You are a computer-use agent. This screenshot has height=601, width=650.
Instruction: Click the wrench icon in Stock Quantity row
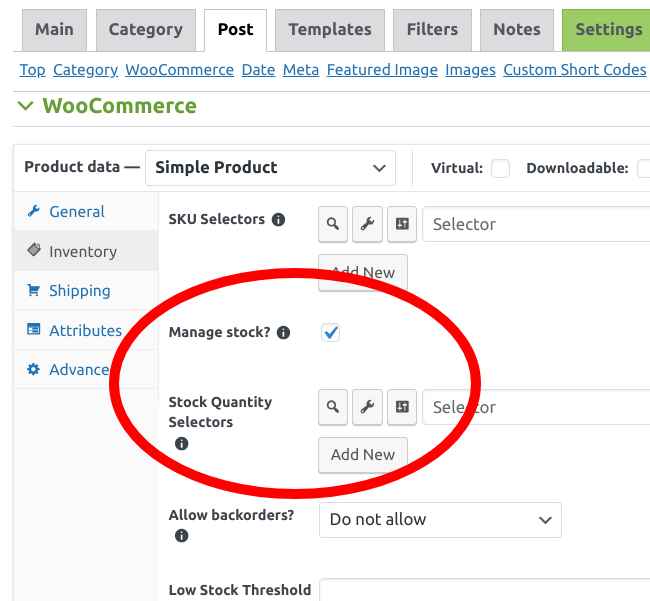coord(367,407)
